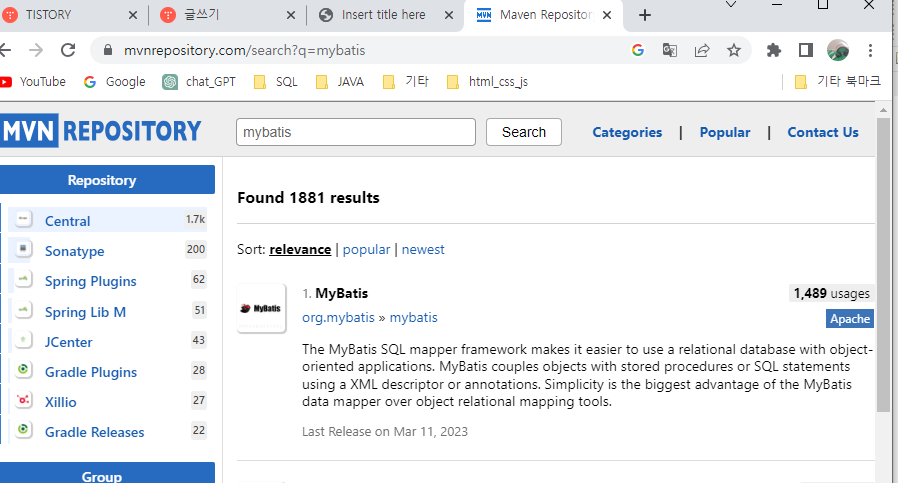Filter by JCenter repository
Viewport: 898px width, 483px height.
point(68,342)
